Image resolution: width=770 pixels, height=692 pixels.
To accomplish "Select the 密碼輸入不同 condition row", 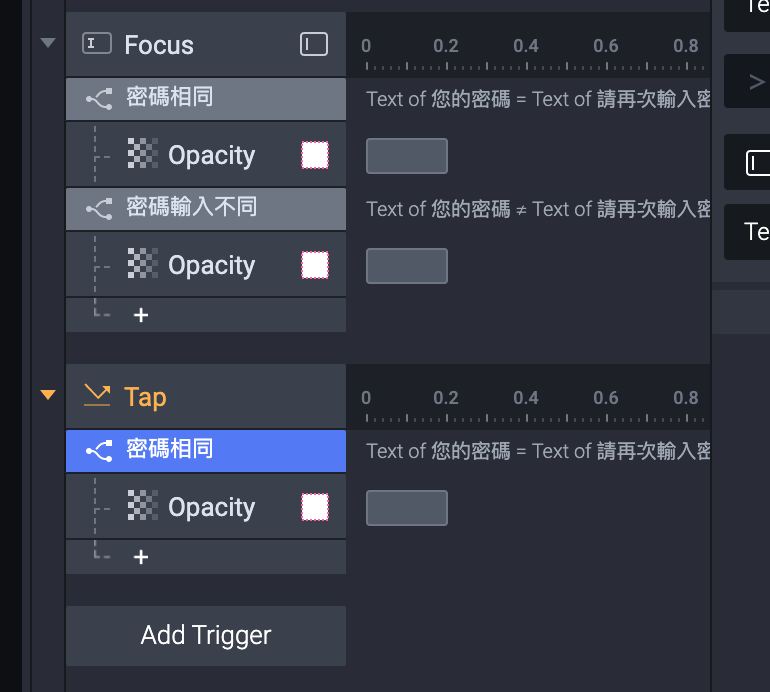I will tap(206, 209).
